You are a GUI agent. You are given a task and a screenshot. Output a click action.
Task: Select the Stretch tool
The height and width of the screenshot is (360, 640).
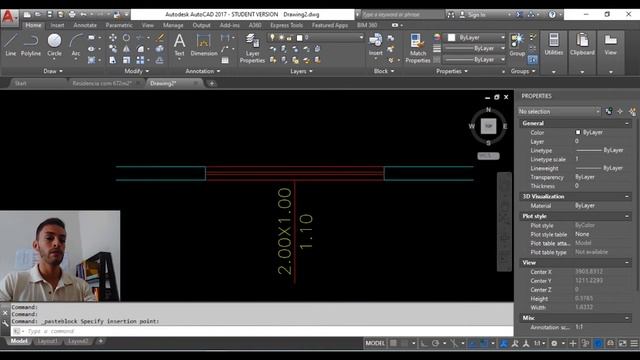[x=113, y=60]
